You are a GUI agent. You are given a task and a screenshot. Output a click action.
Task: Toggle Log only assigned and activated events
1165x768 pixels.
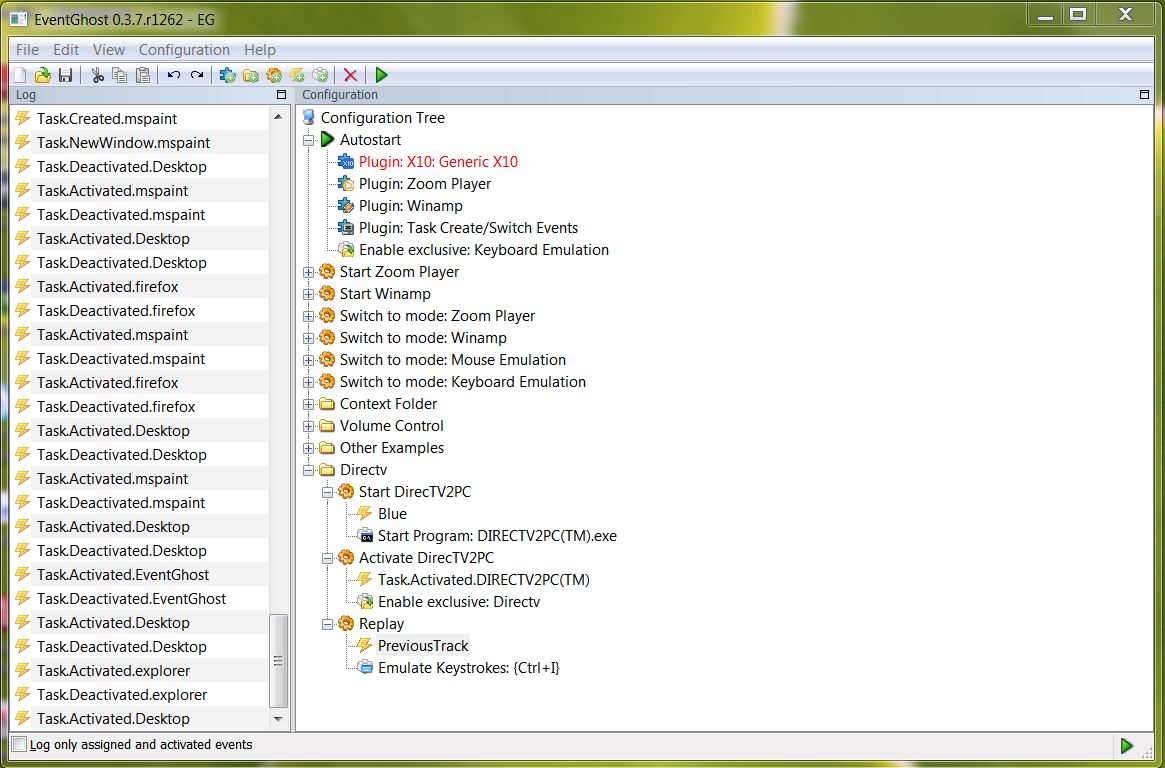tap(20, 744)
